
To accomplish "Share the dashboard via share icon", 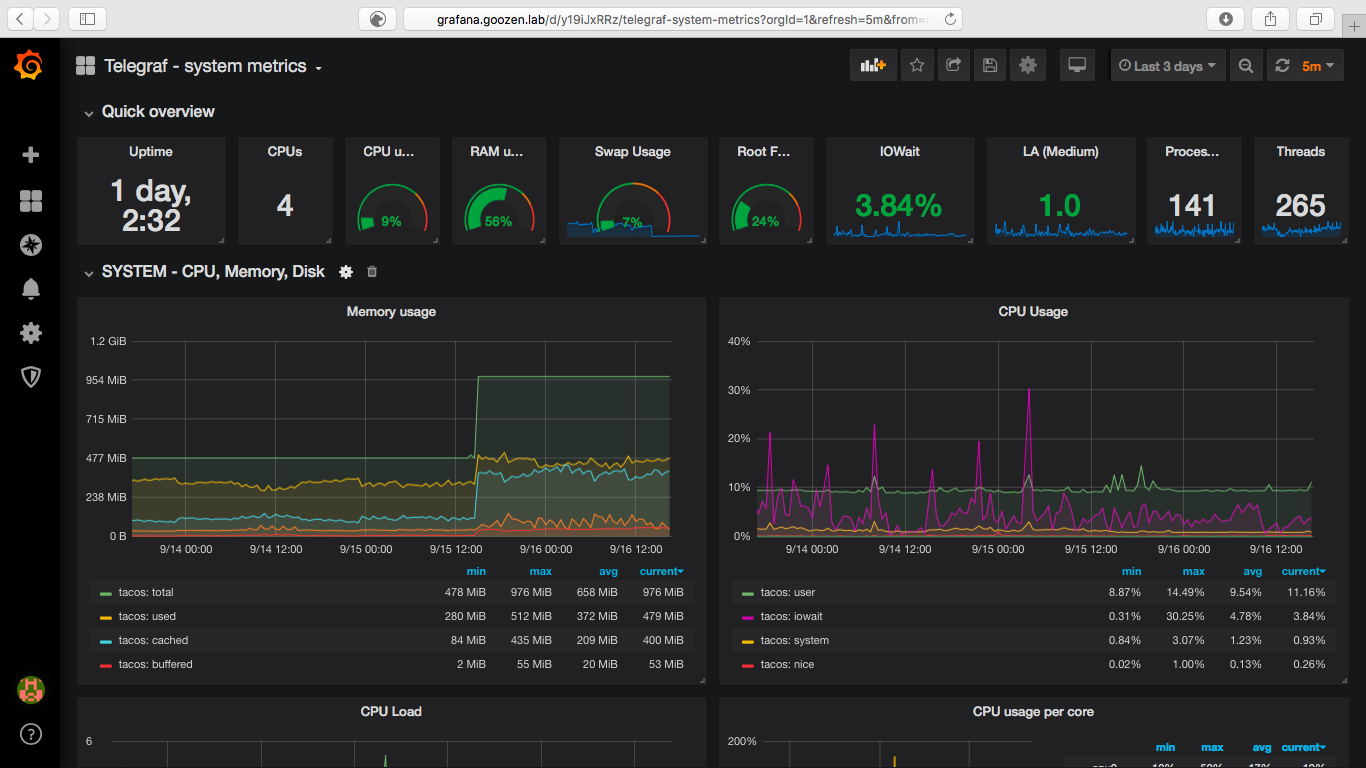I will 953,66.
